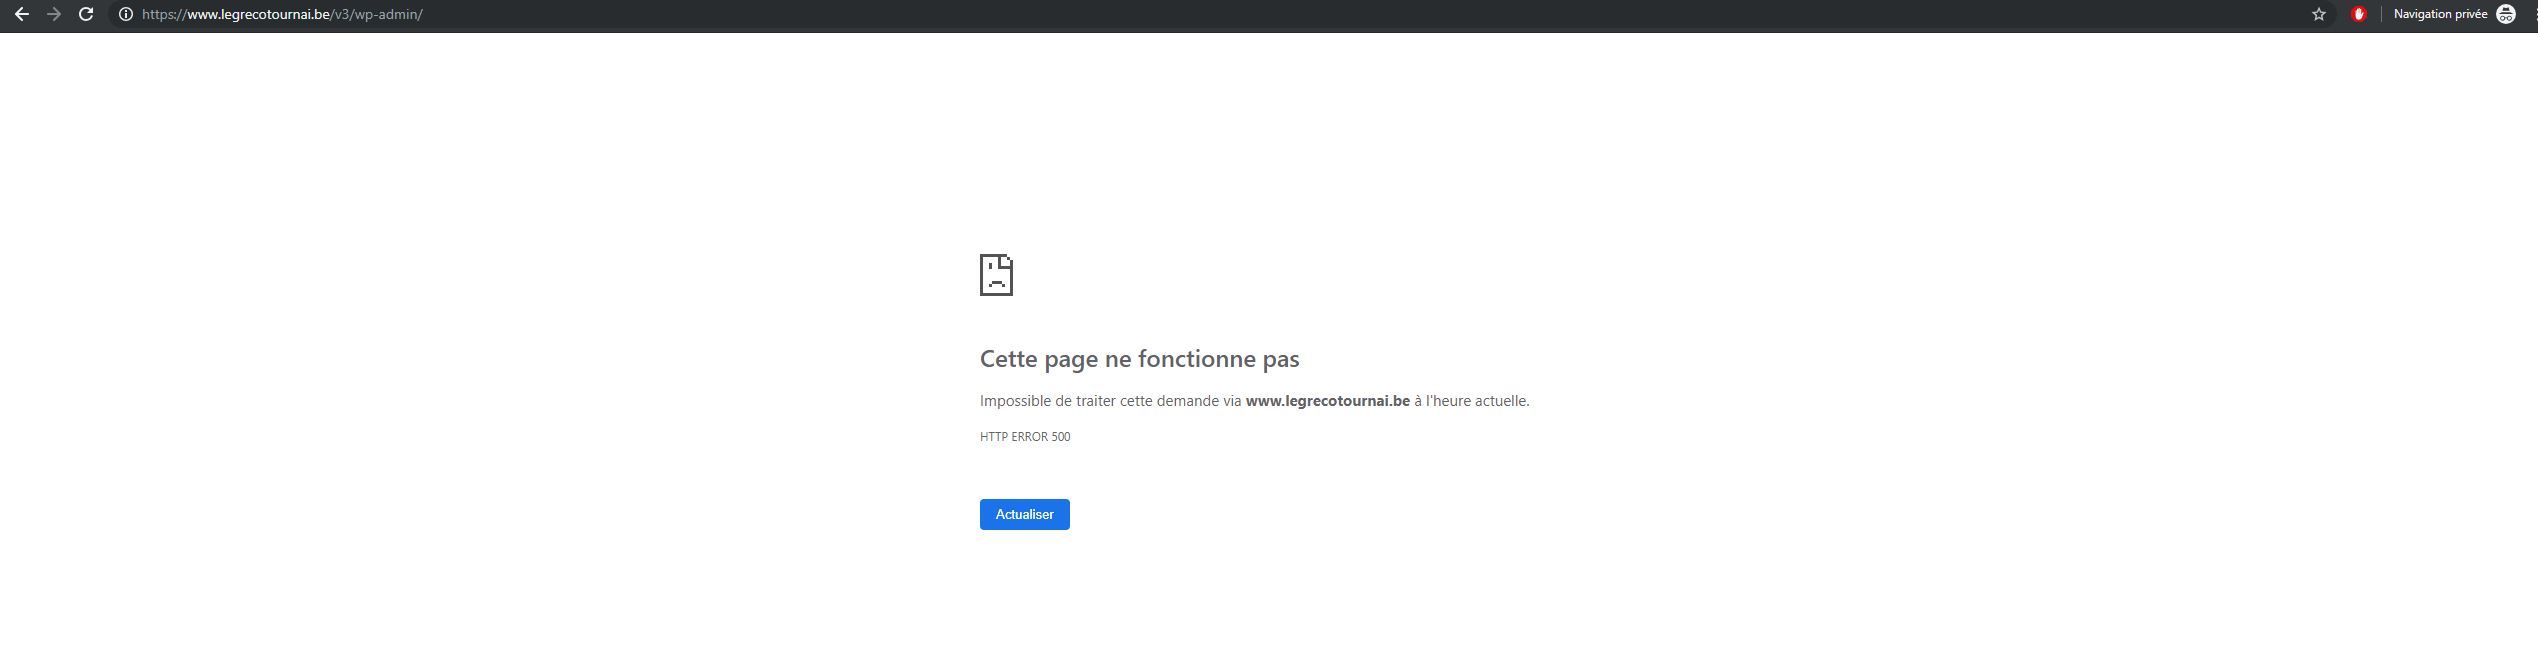2538x659 pixels.
Task: Go back to the previous page
Action: click(x=21, y=14)
